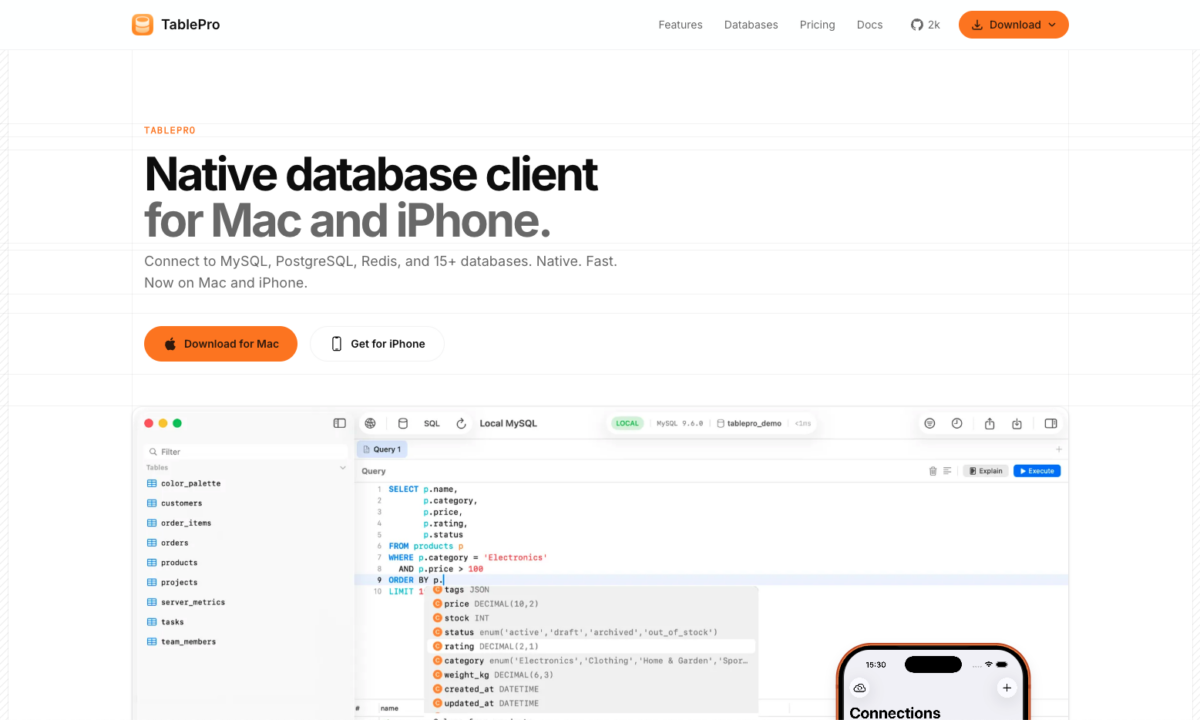This screenshot has height=720, width=1200.
Task: Choose the status enum suggestion
Action: coord(592,632)
